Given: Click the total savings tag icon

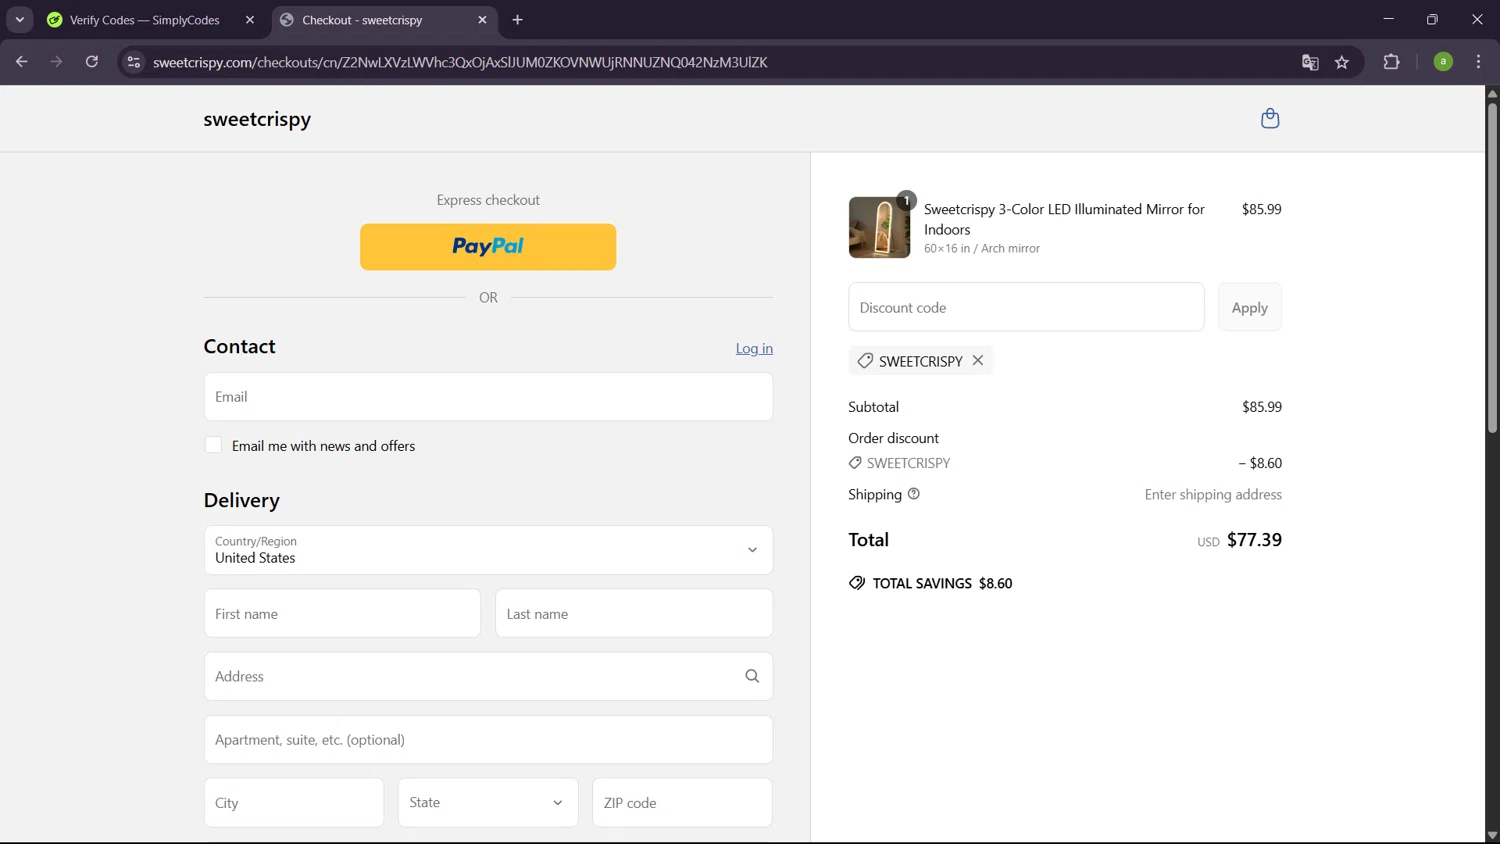Looking at the screenshot, I should [857, 583].
